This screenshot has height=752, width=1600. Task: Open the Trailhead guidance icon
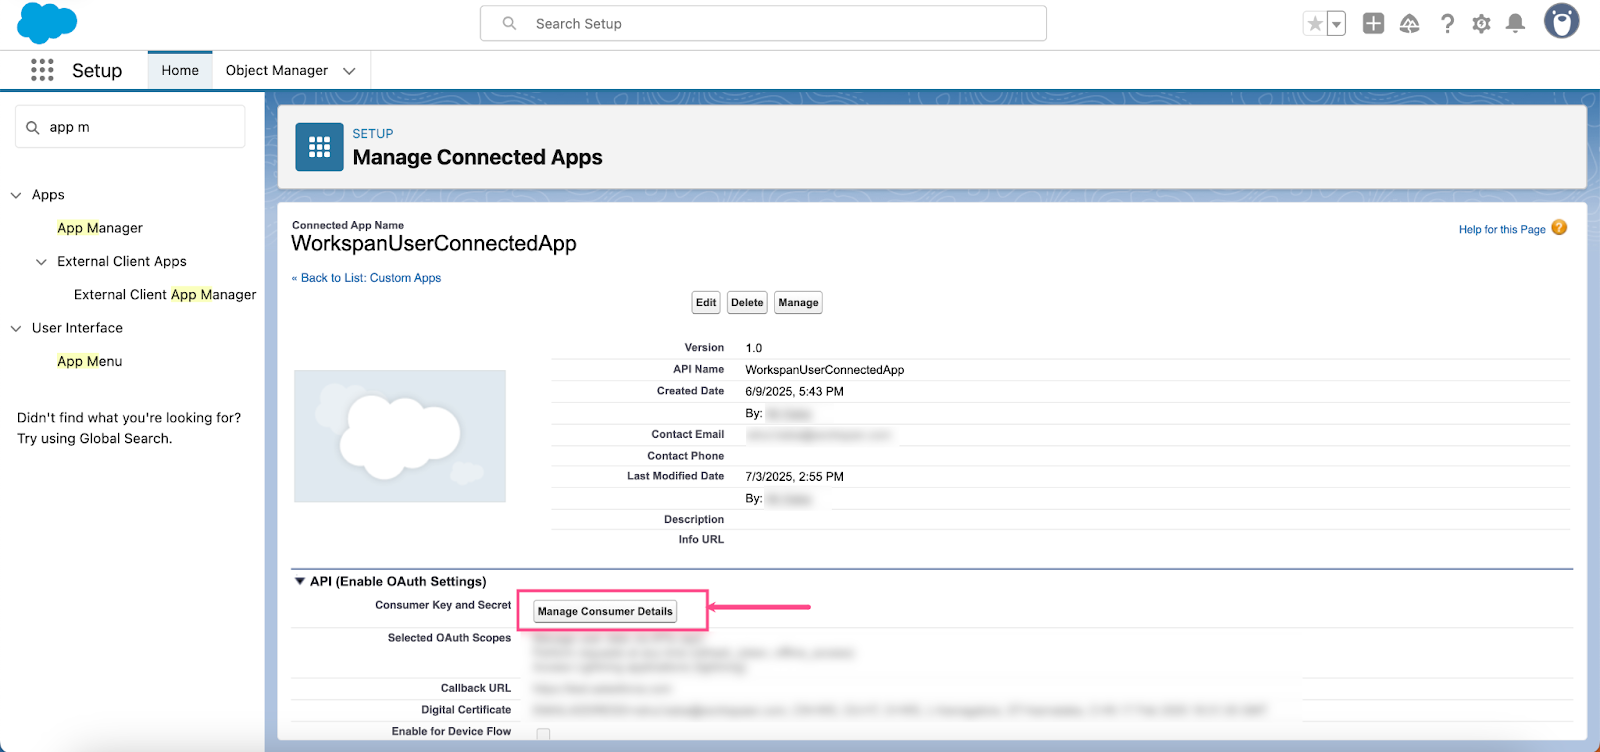point(1409,24)
